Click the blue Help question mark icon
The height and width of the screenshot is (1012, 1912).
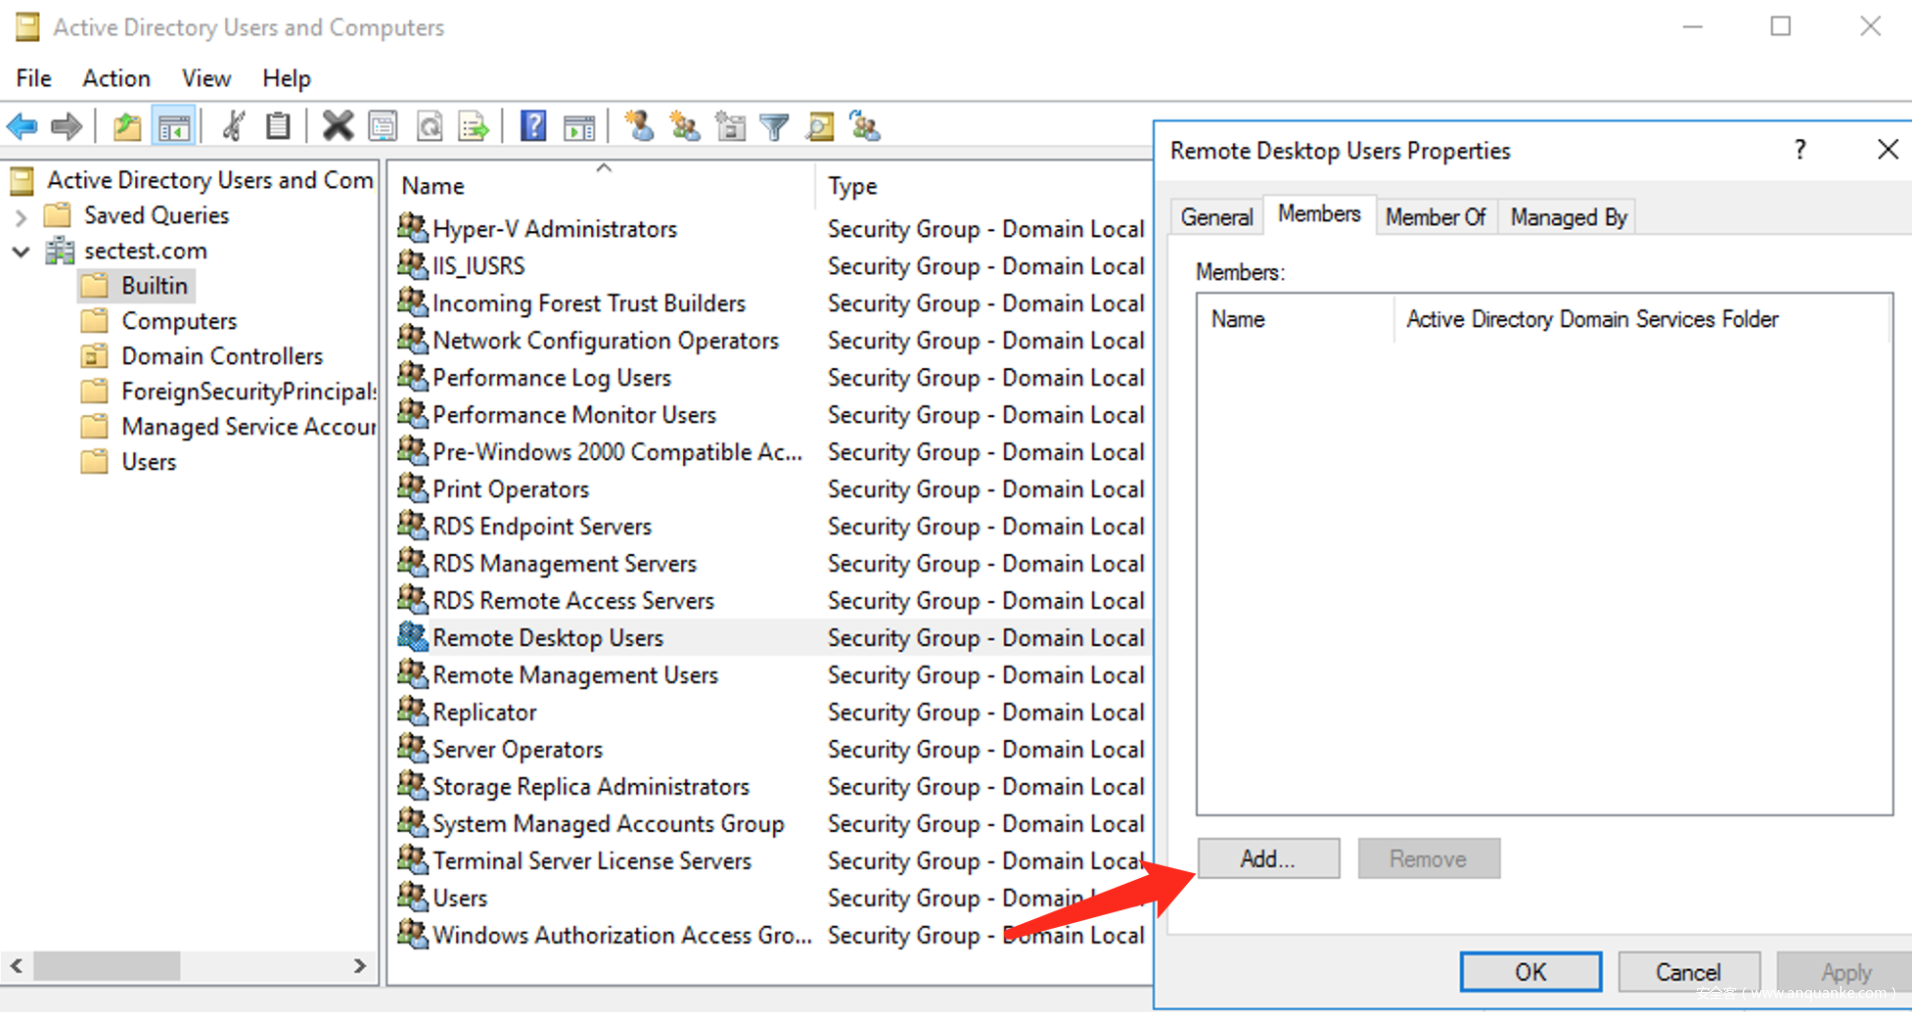533,127
